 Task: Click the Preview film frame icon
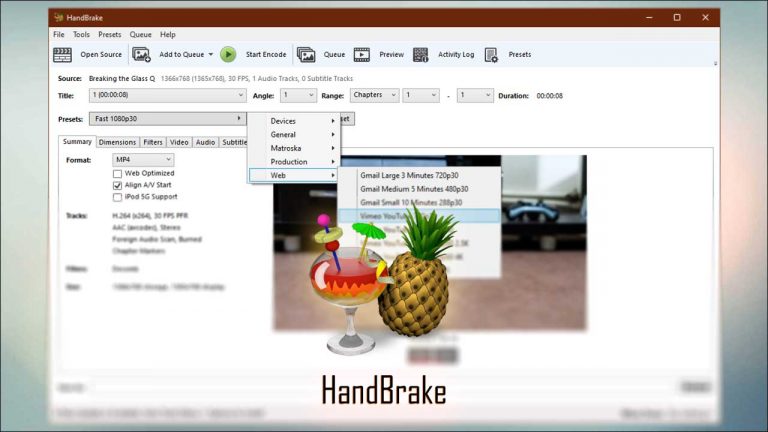[362, 55]
